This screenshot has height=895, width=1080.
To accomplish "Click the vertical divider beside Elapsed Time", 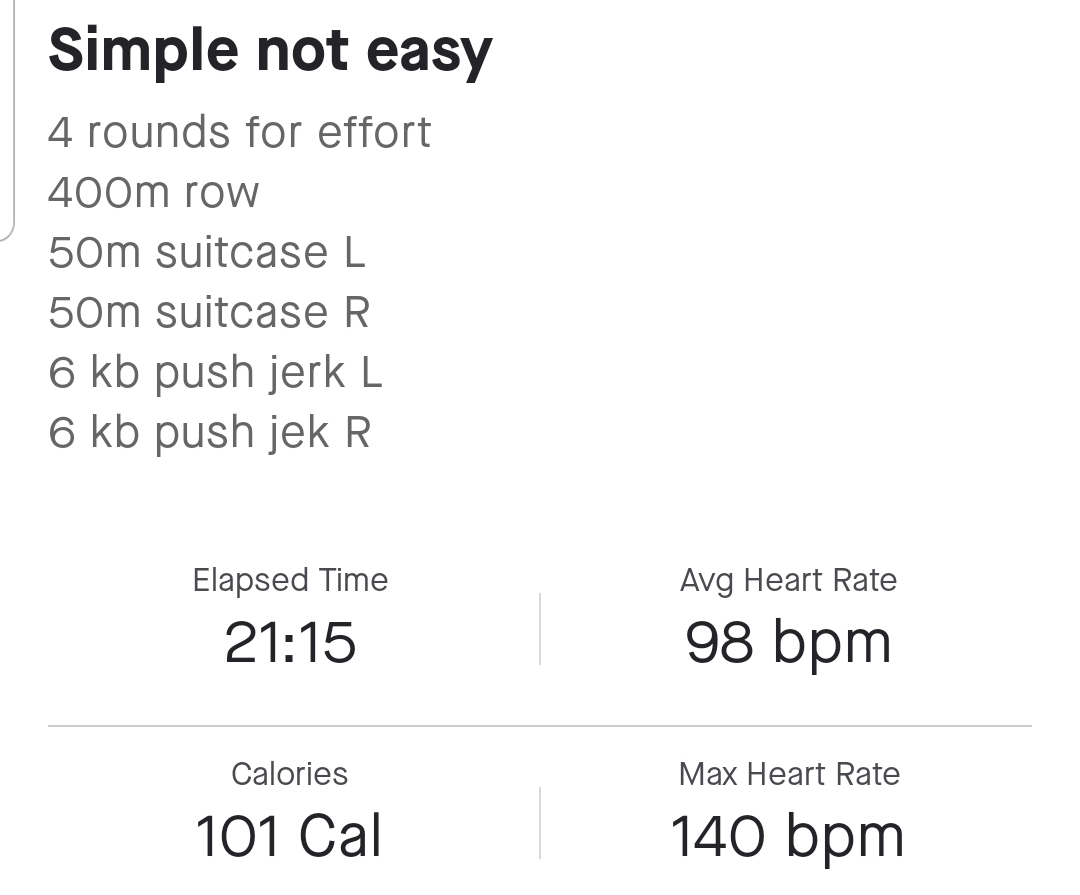I will pos(540,629).
